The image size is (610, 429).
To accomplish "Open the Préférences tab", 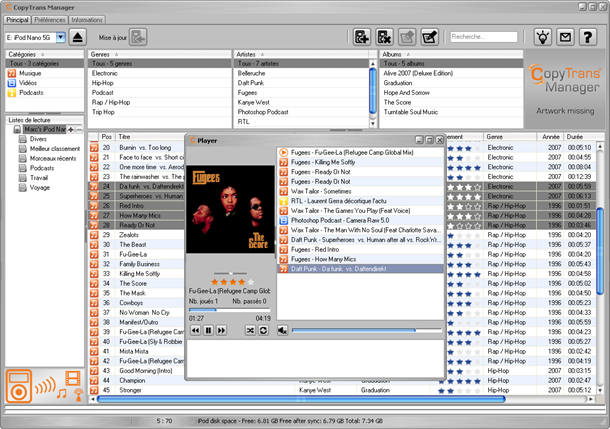I will [x=49, y=20].
